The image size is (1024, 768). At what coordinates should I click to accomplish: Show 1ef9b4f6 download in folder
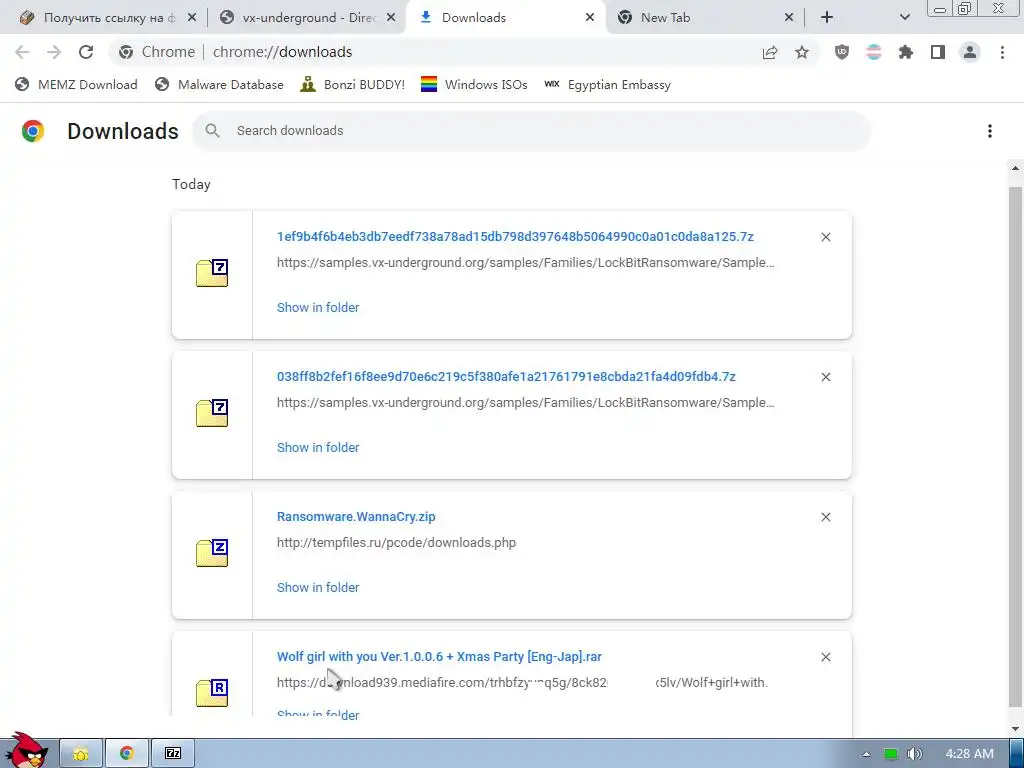coord(318,308)
